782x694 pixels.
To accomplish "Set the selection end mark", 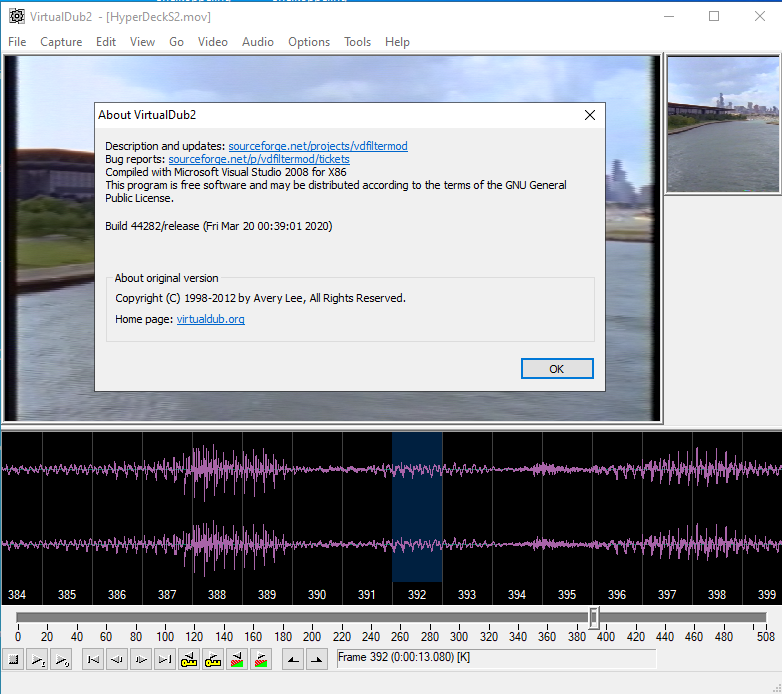I will pyautogui.click(x=316, y=659).
